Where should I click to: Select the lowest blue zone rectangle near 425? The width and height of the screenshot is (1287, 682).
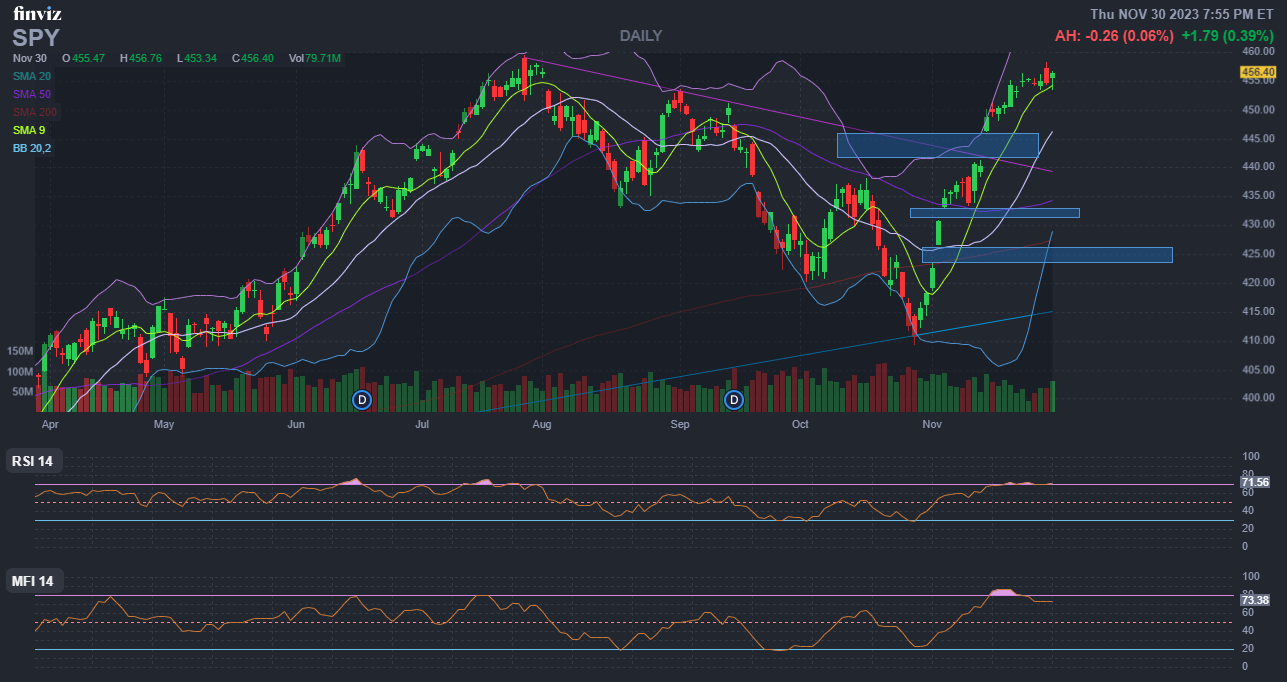[1046, 255]
